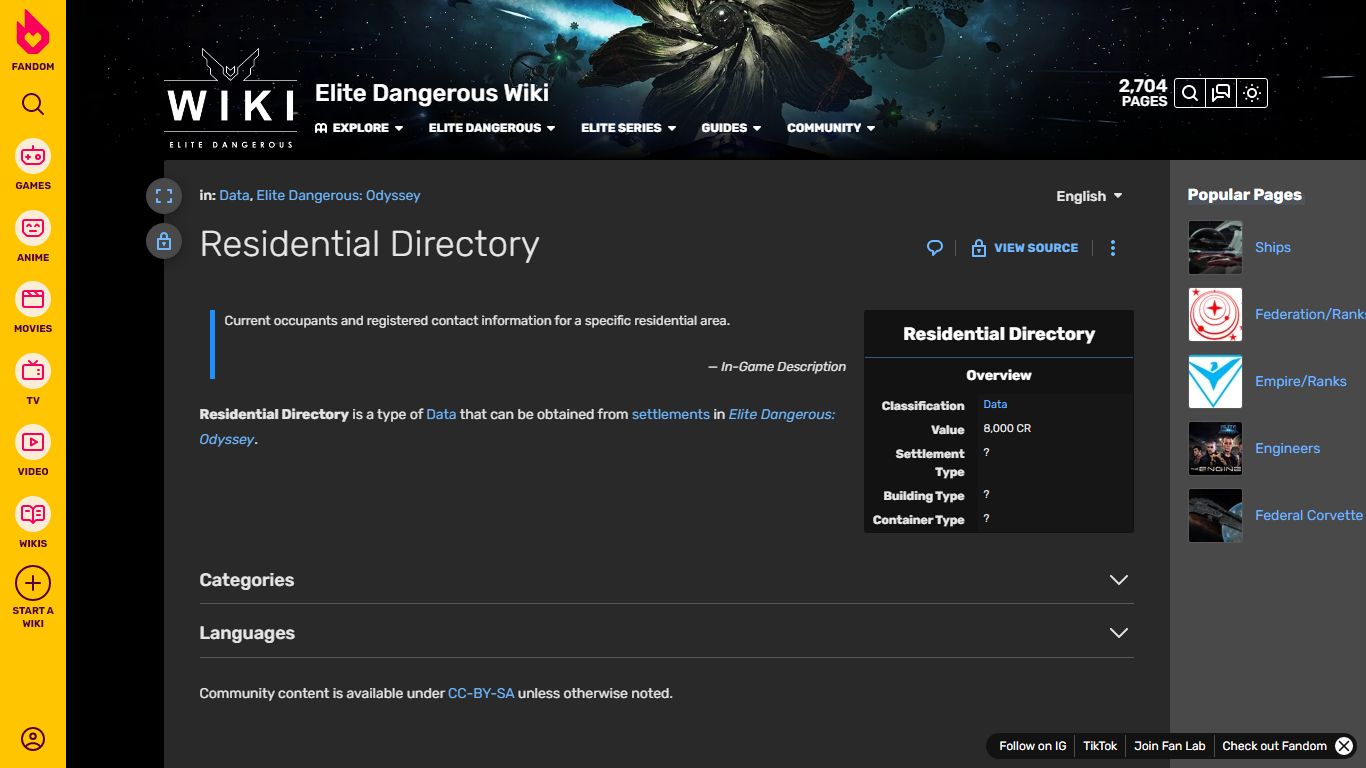This screenshot has width=1366, height=768.
Task: Open the wiki discussions icon
Action: click(1221, 93)
